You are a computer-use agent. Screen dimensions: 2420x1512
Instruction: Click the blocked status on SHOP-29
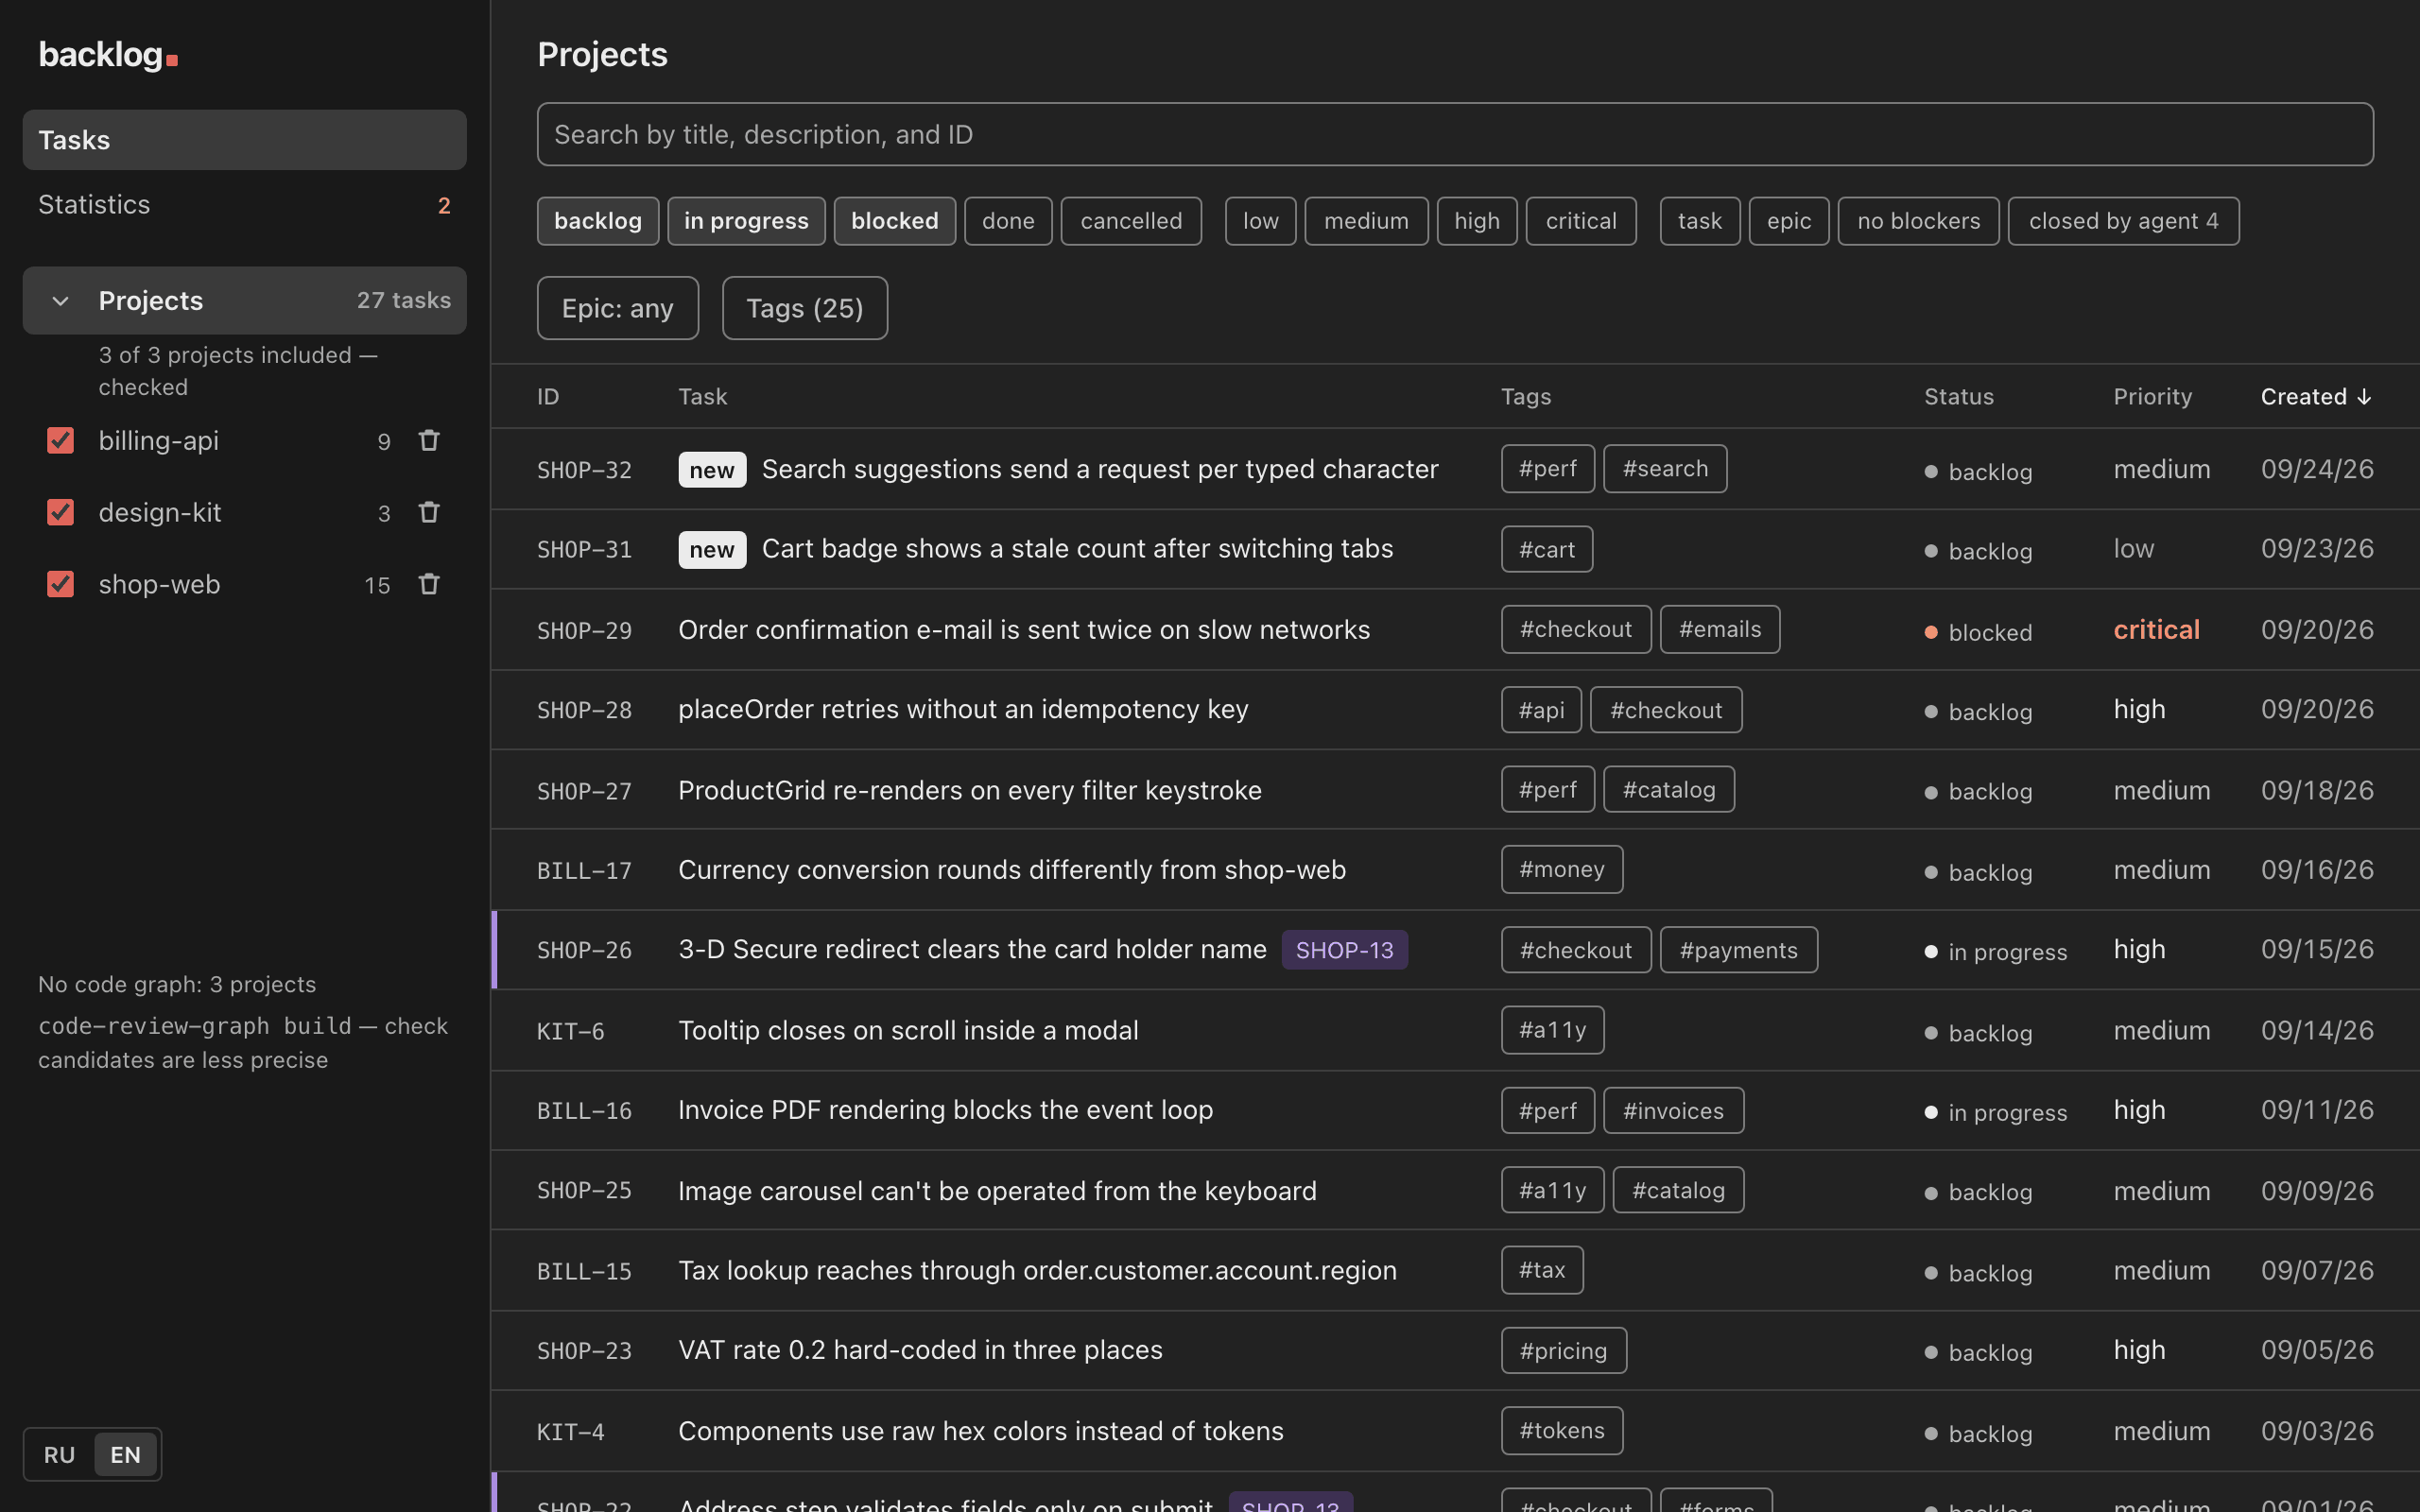point(1978,632)
